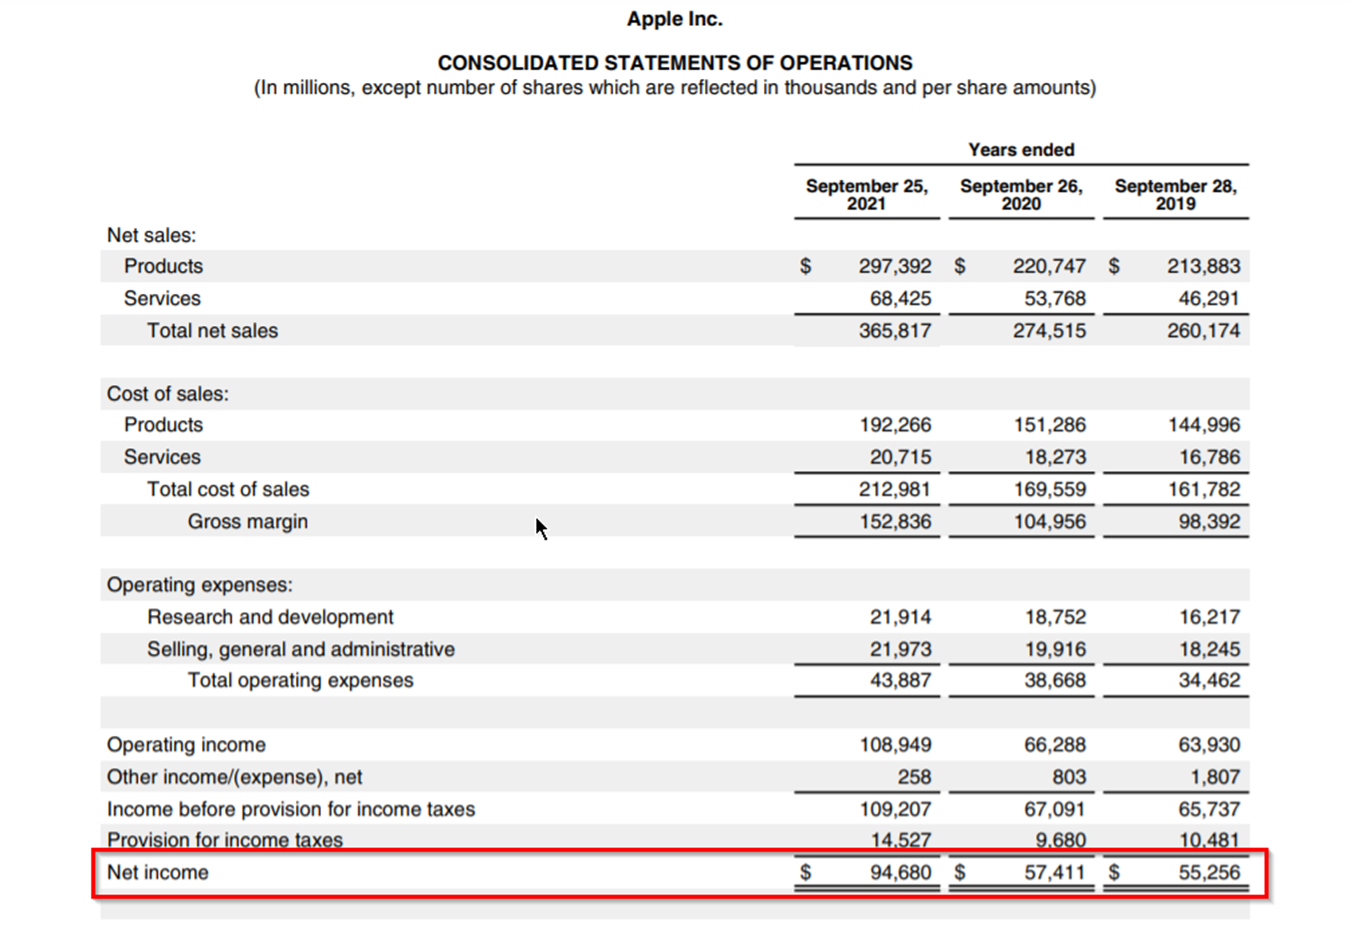Click the 104,956 gross margin value
1349x927 pixels.
1049,521
